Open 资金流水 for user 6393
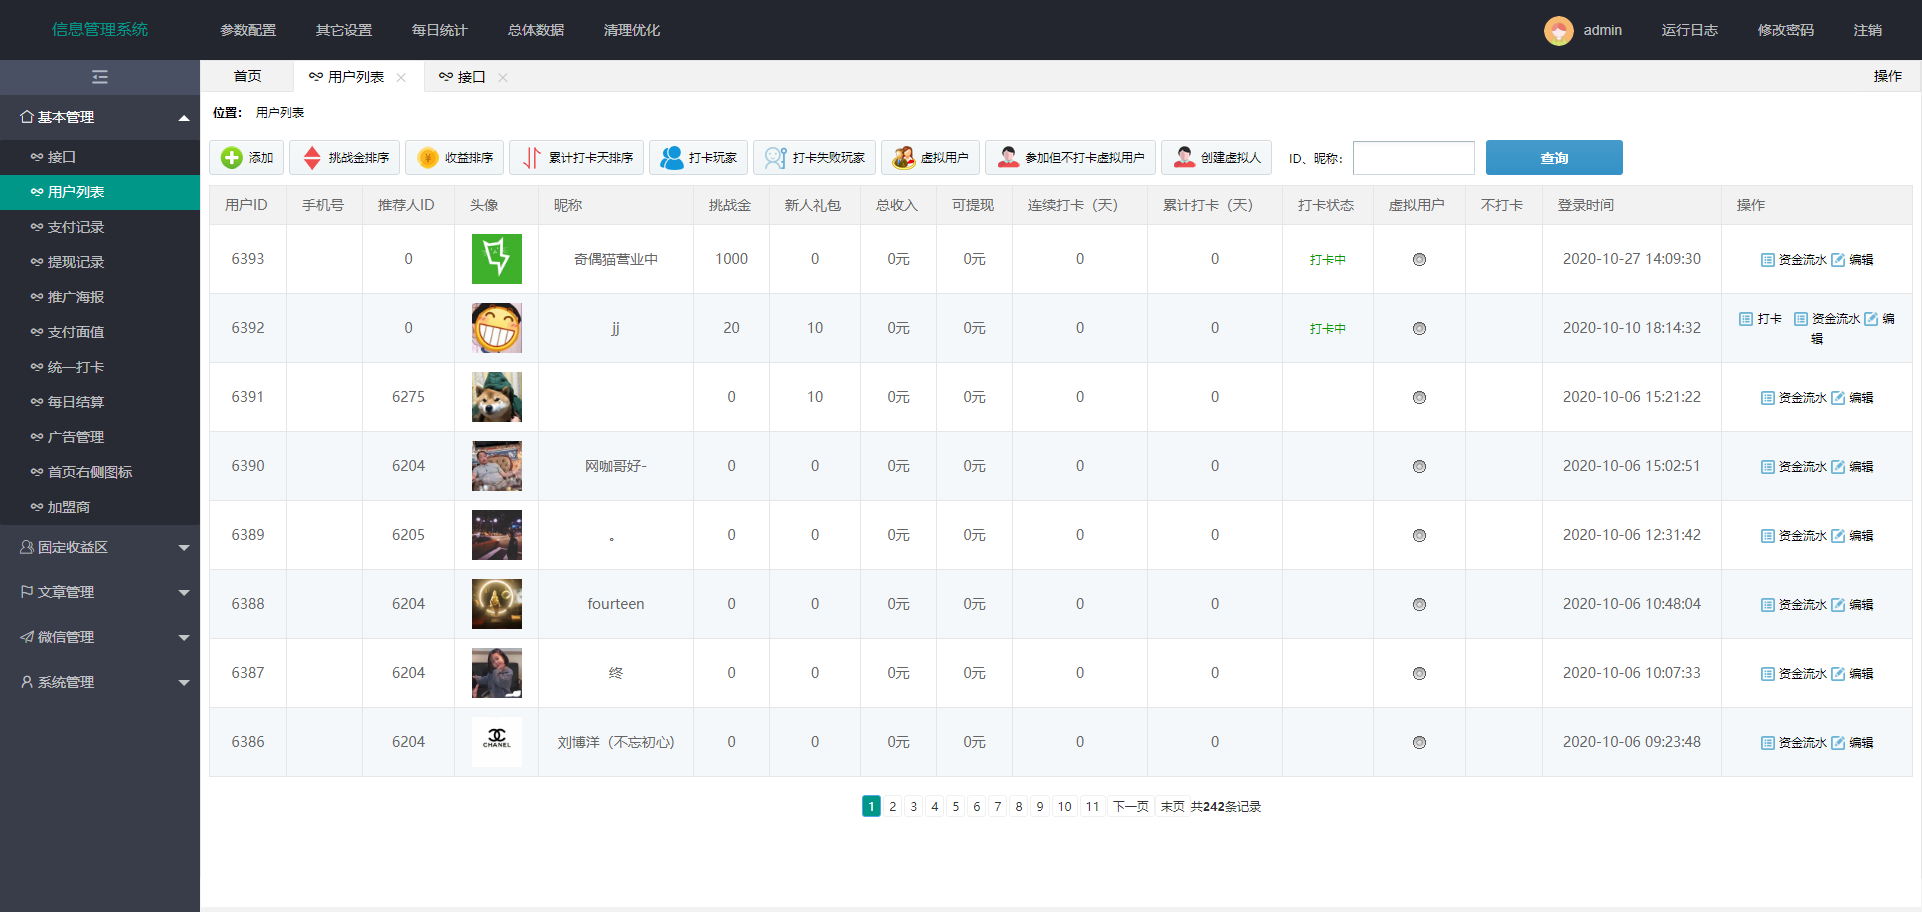Screen dimensions: 1922x912 coord(1794,260)
